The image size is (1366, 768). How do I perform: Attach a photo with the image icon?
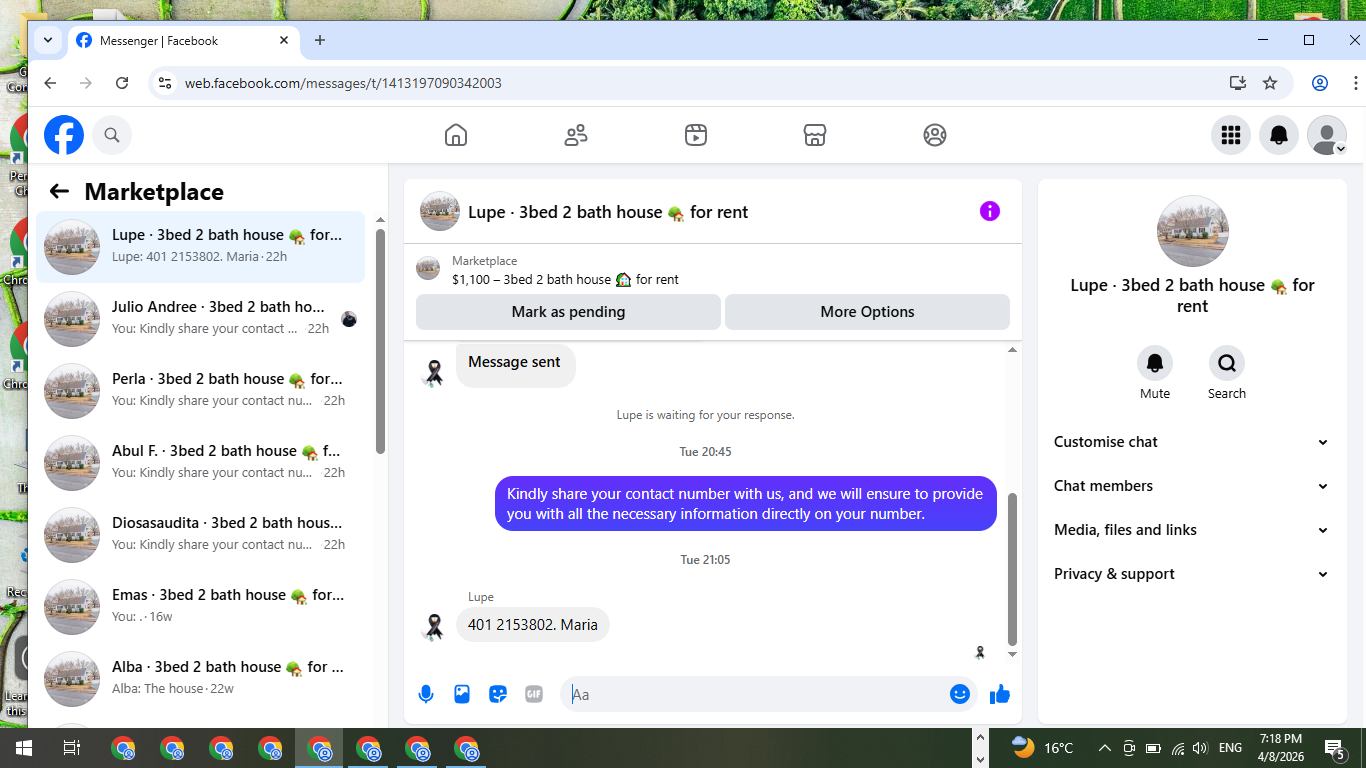click(x=462, y=694)
